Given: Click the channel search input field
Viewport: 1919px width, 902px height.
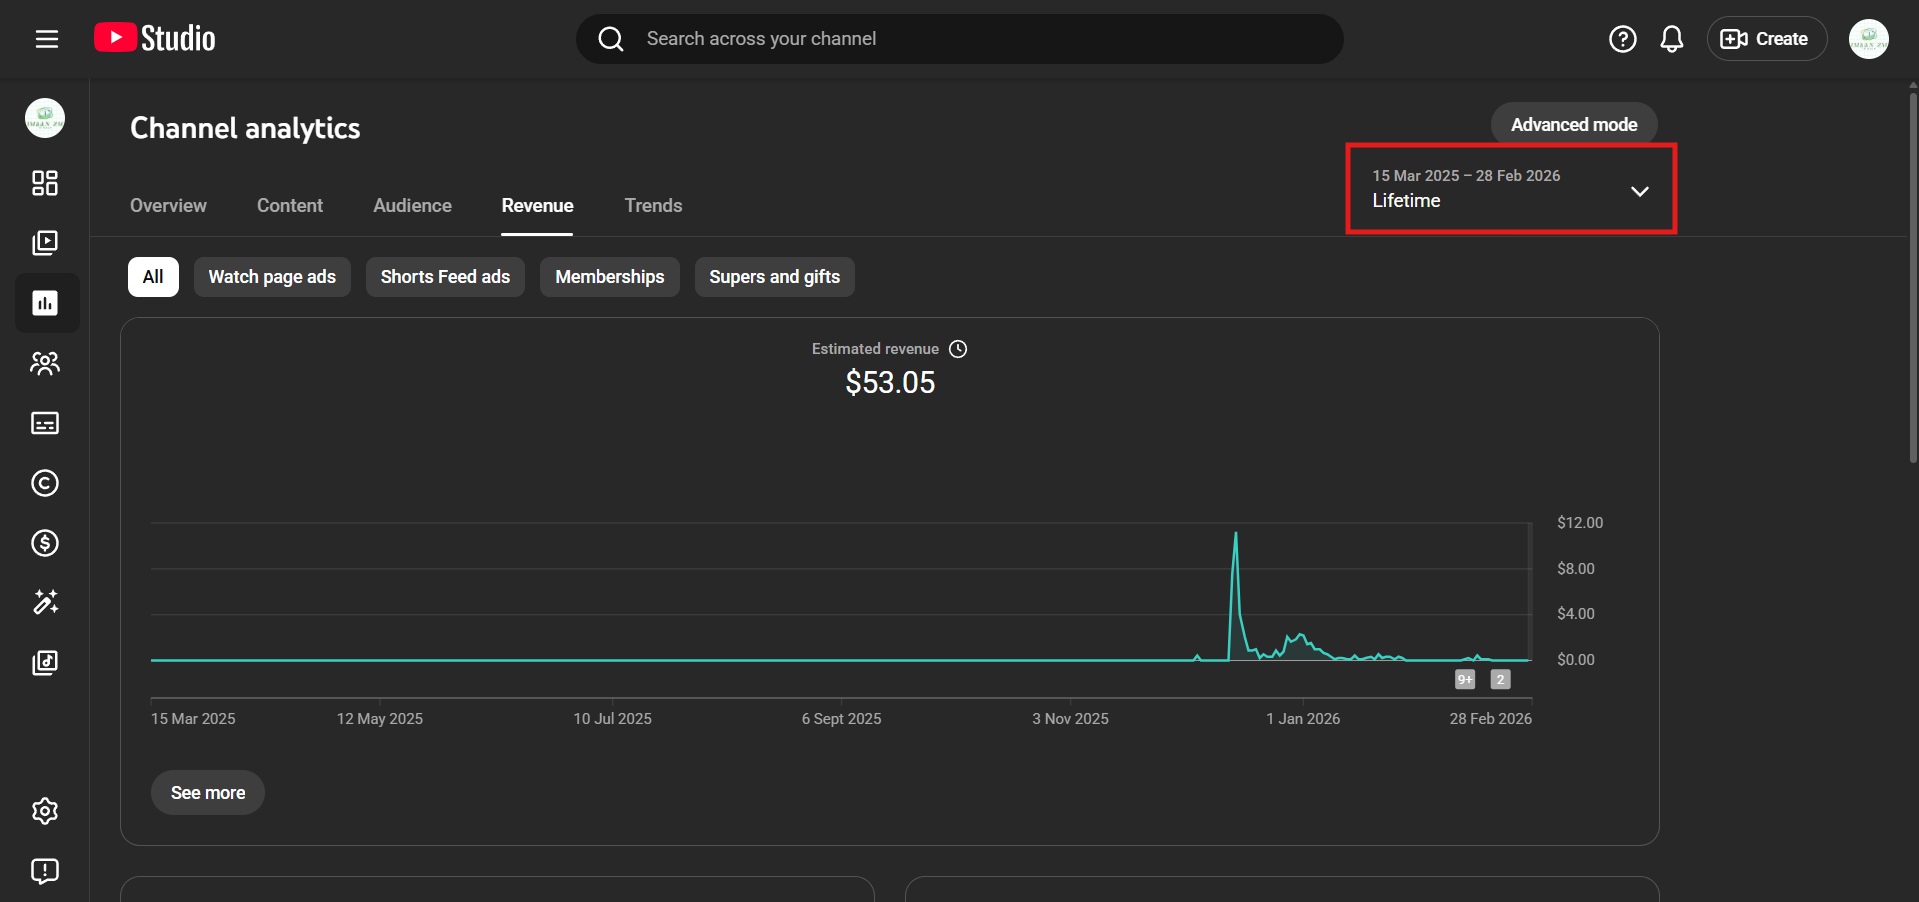Looking at the screenshot, I should [960, 39].
